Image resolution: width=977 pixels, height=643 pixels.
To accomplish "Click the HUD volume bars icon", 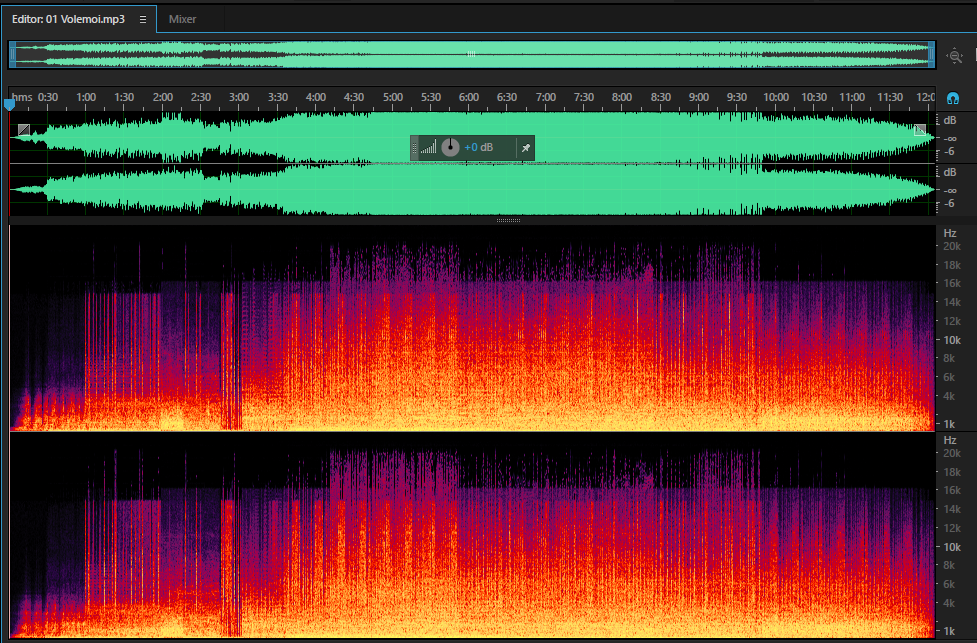I will [x=428, y=148].
